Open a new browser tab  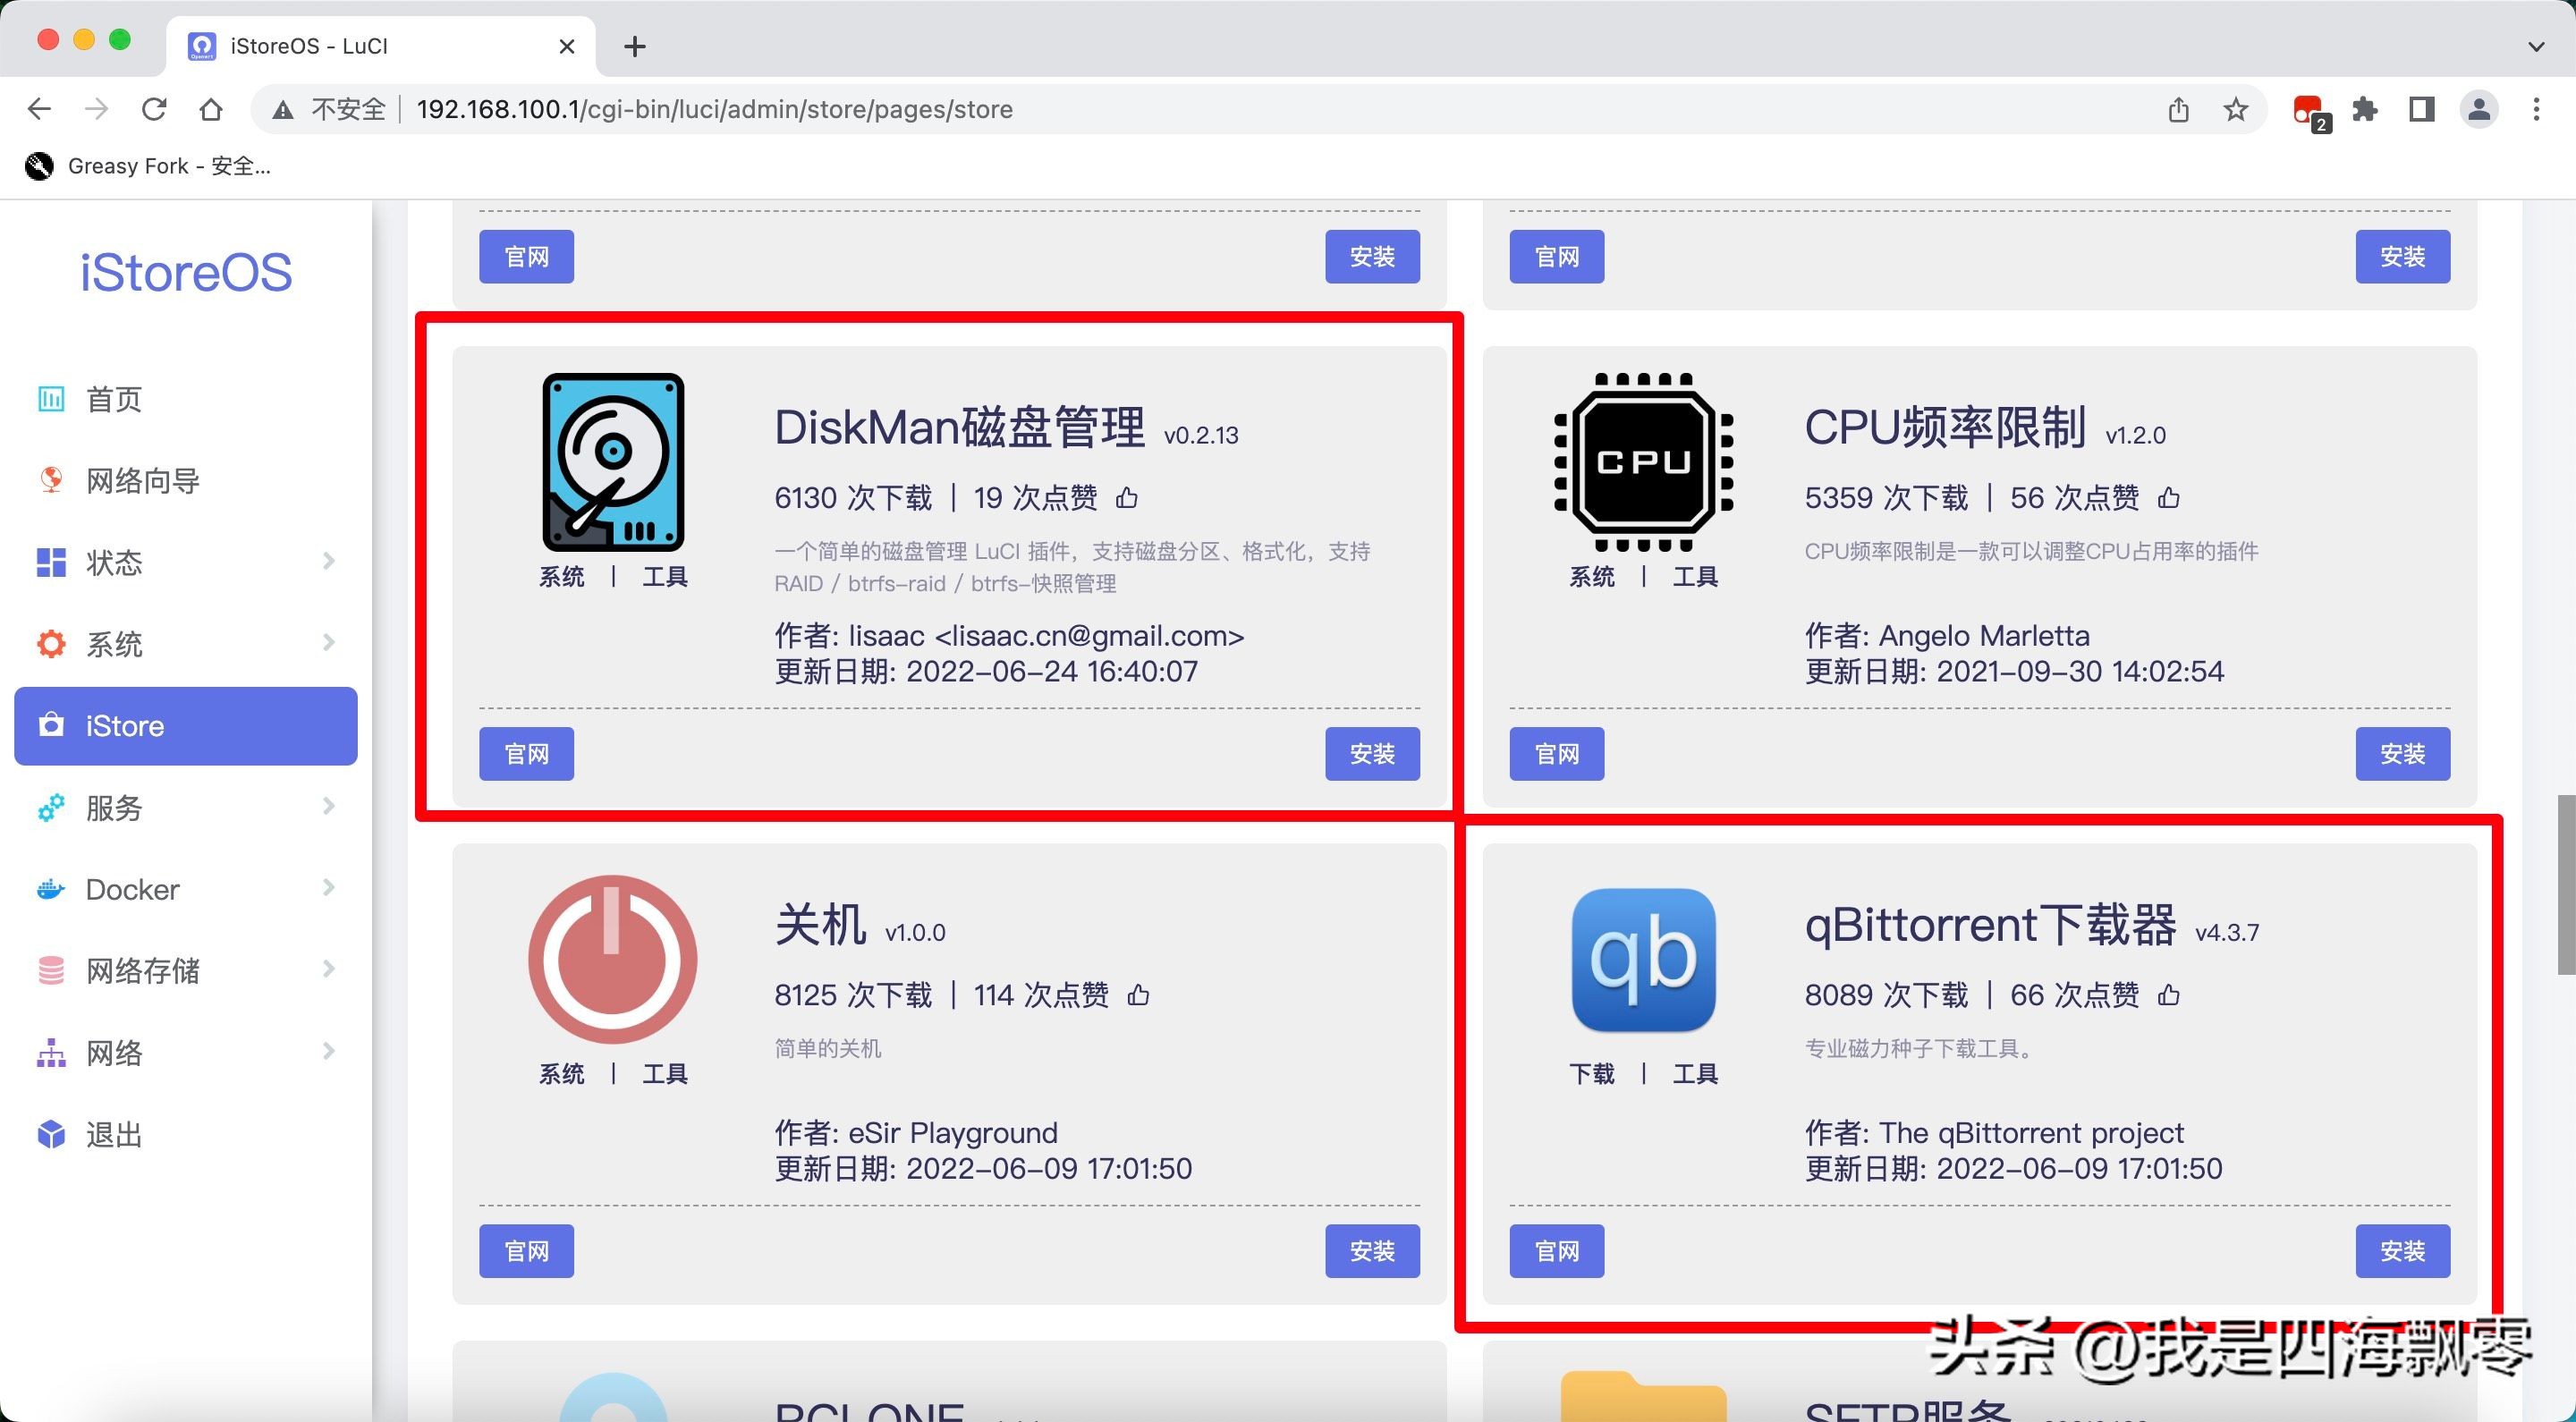[635, 46]
